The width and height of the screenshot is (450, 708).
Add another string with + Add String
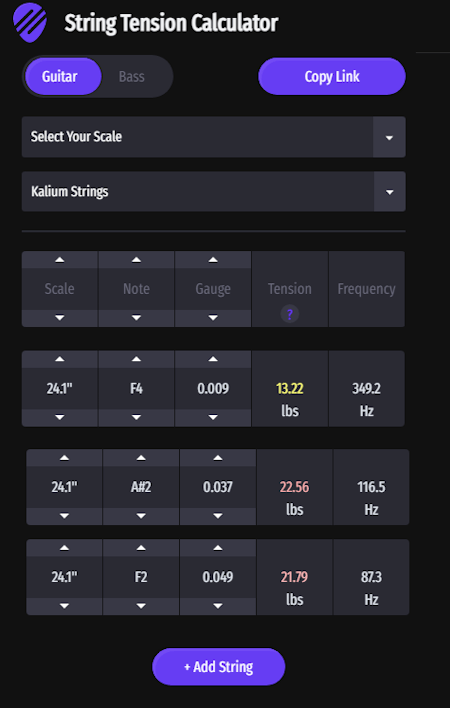coord(218,666)
